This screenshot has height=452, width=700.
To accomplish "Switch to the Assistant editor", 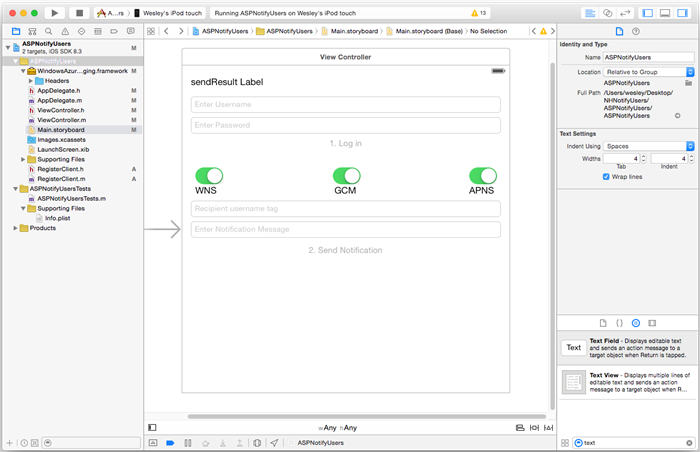I will tap(608, 13).
